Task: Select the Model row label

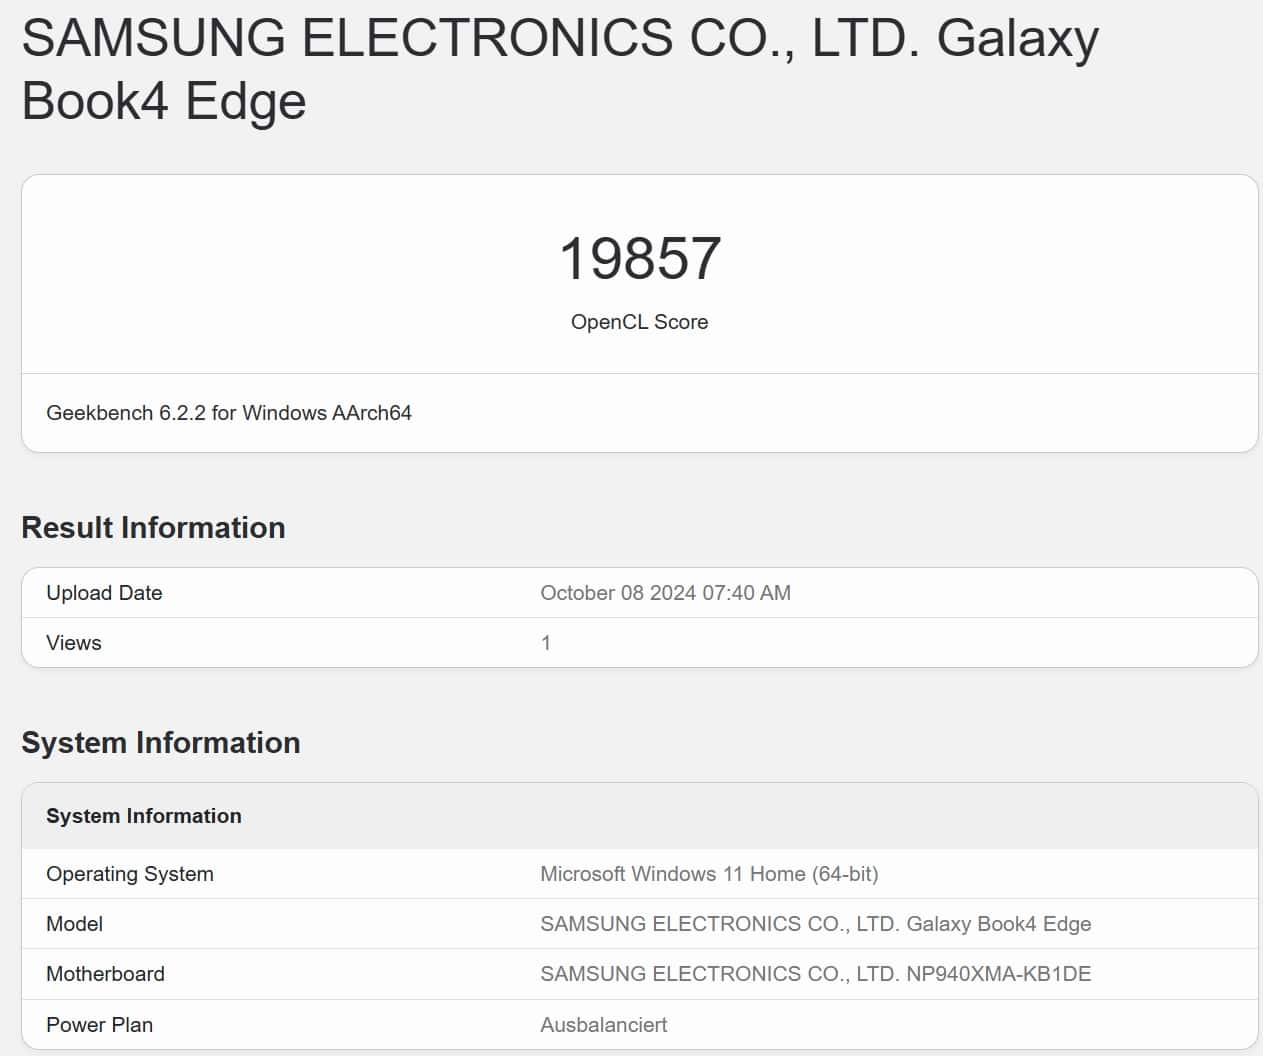Action: pos(75,924)
